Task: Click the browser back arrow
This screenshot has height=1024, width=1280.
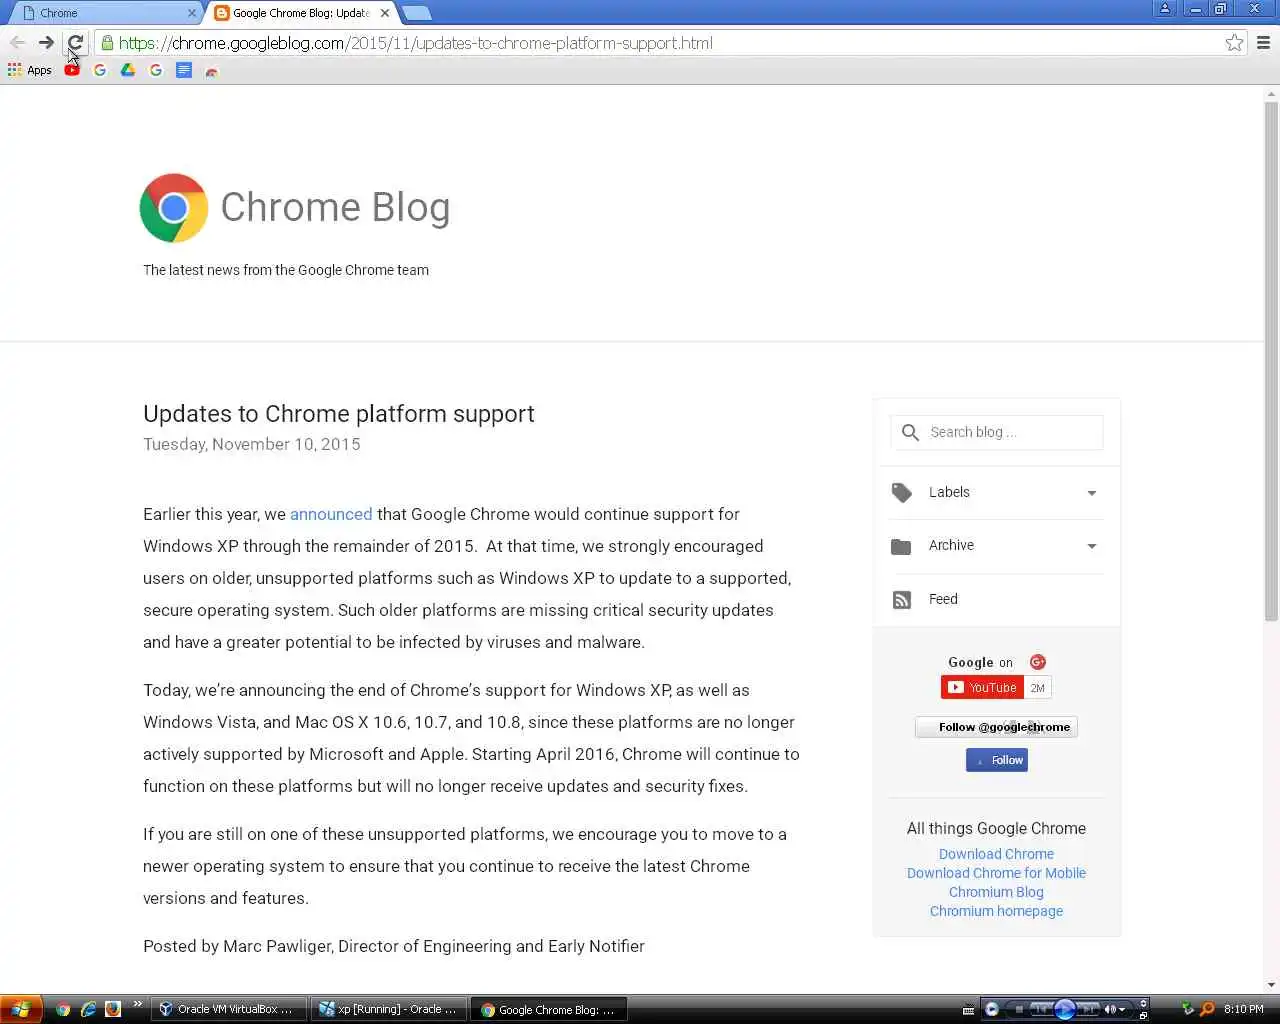Action: 17,42
